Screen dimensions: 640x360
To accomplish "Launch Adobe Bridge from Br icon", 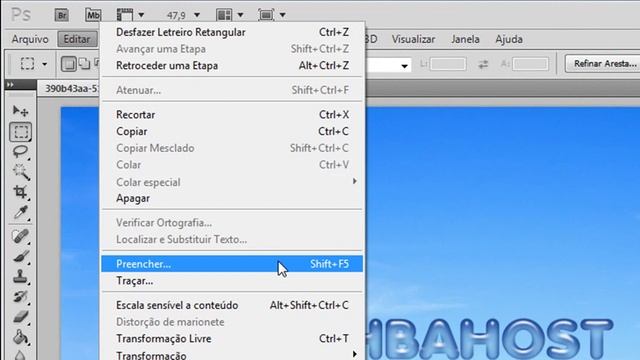I will (62, 15).
